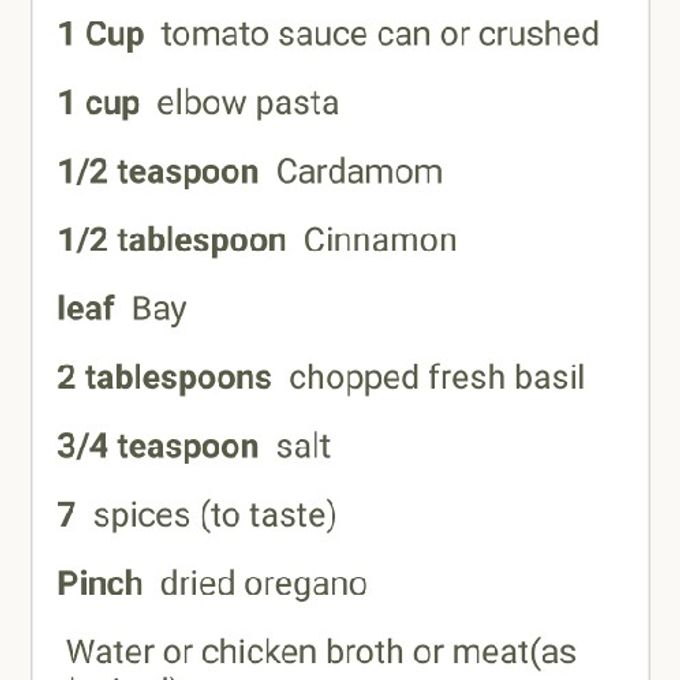Select the 7 spices (to taste) line
This screenshot has width=680, height=680.
[x=196, y=515]
